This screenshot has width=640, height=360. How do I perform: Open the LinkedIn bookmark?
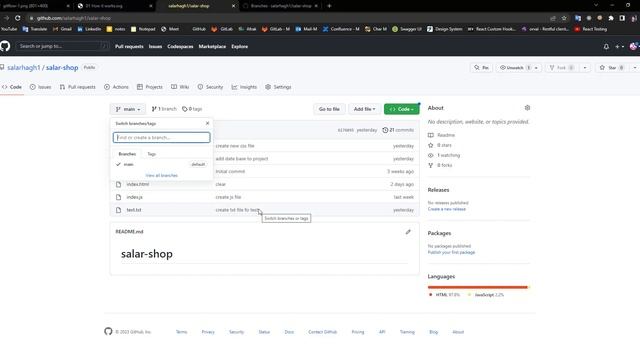(x=89, y=29)
